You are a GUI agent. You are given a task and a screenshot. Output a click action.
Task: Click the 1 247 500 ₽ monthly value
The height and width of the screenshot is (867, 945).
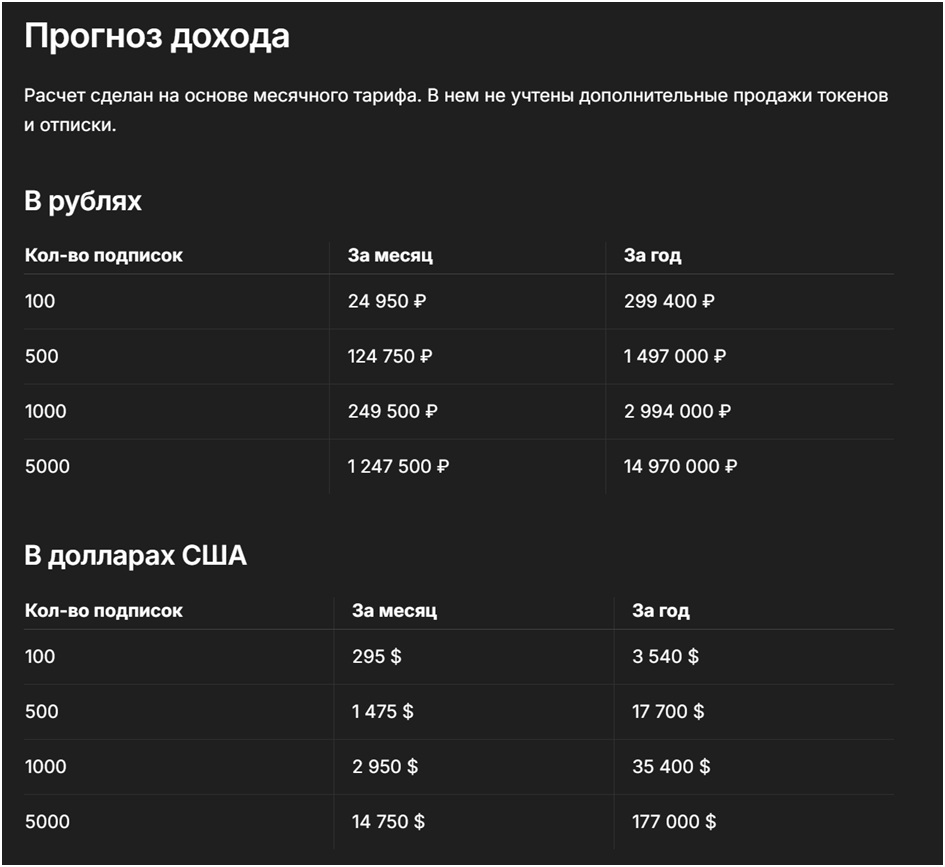tap(398, 466)
